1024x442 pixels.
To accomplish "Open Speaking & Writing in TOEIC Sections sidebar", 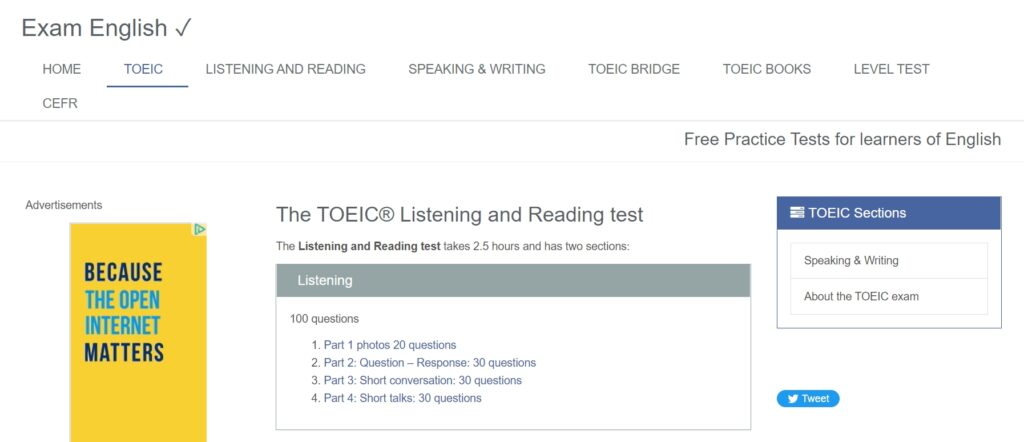I will tap(851, 260).
